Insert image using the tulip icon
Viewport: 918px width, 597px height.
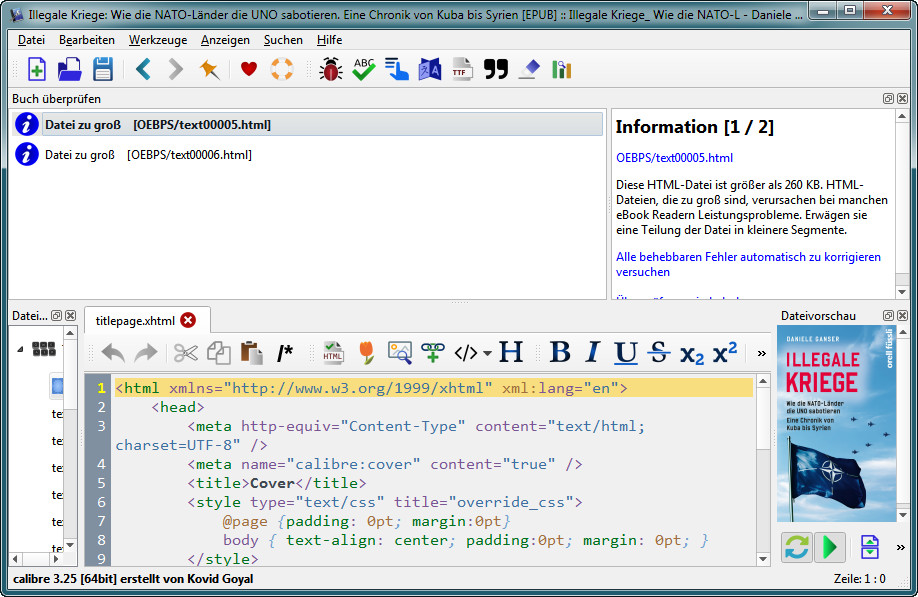(x=366, y=352)
